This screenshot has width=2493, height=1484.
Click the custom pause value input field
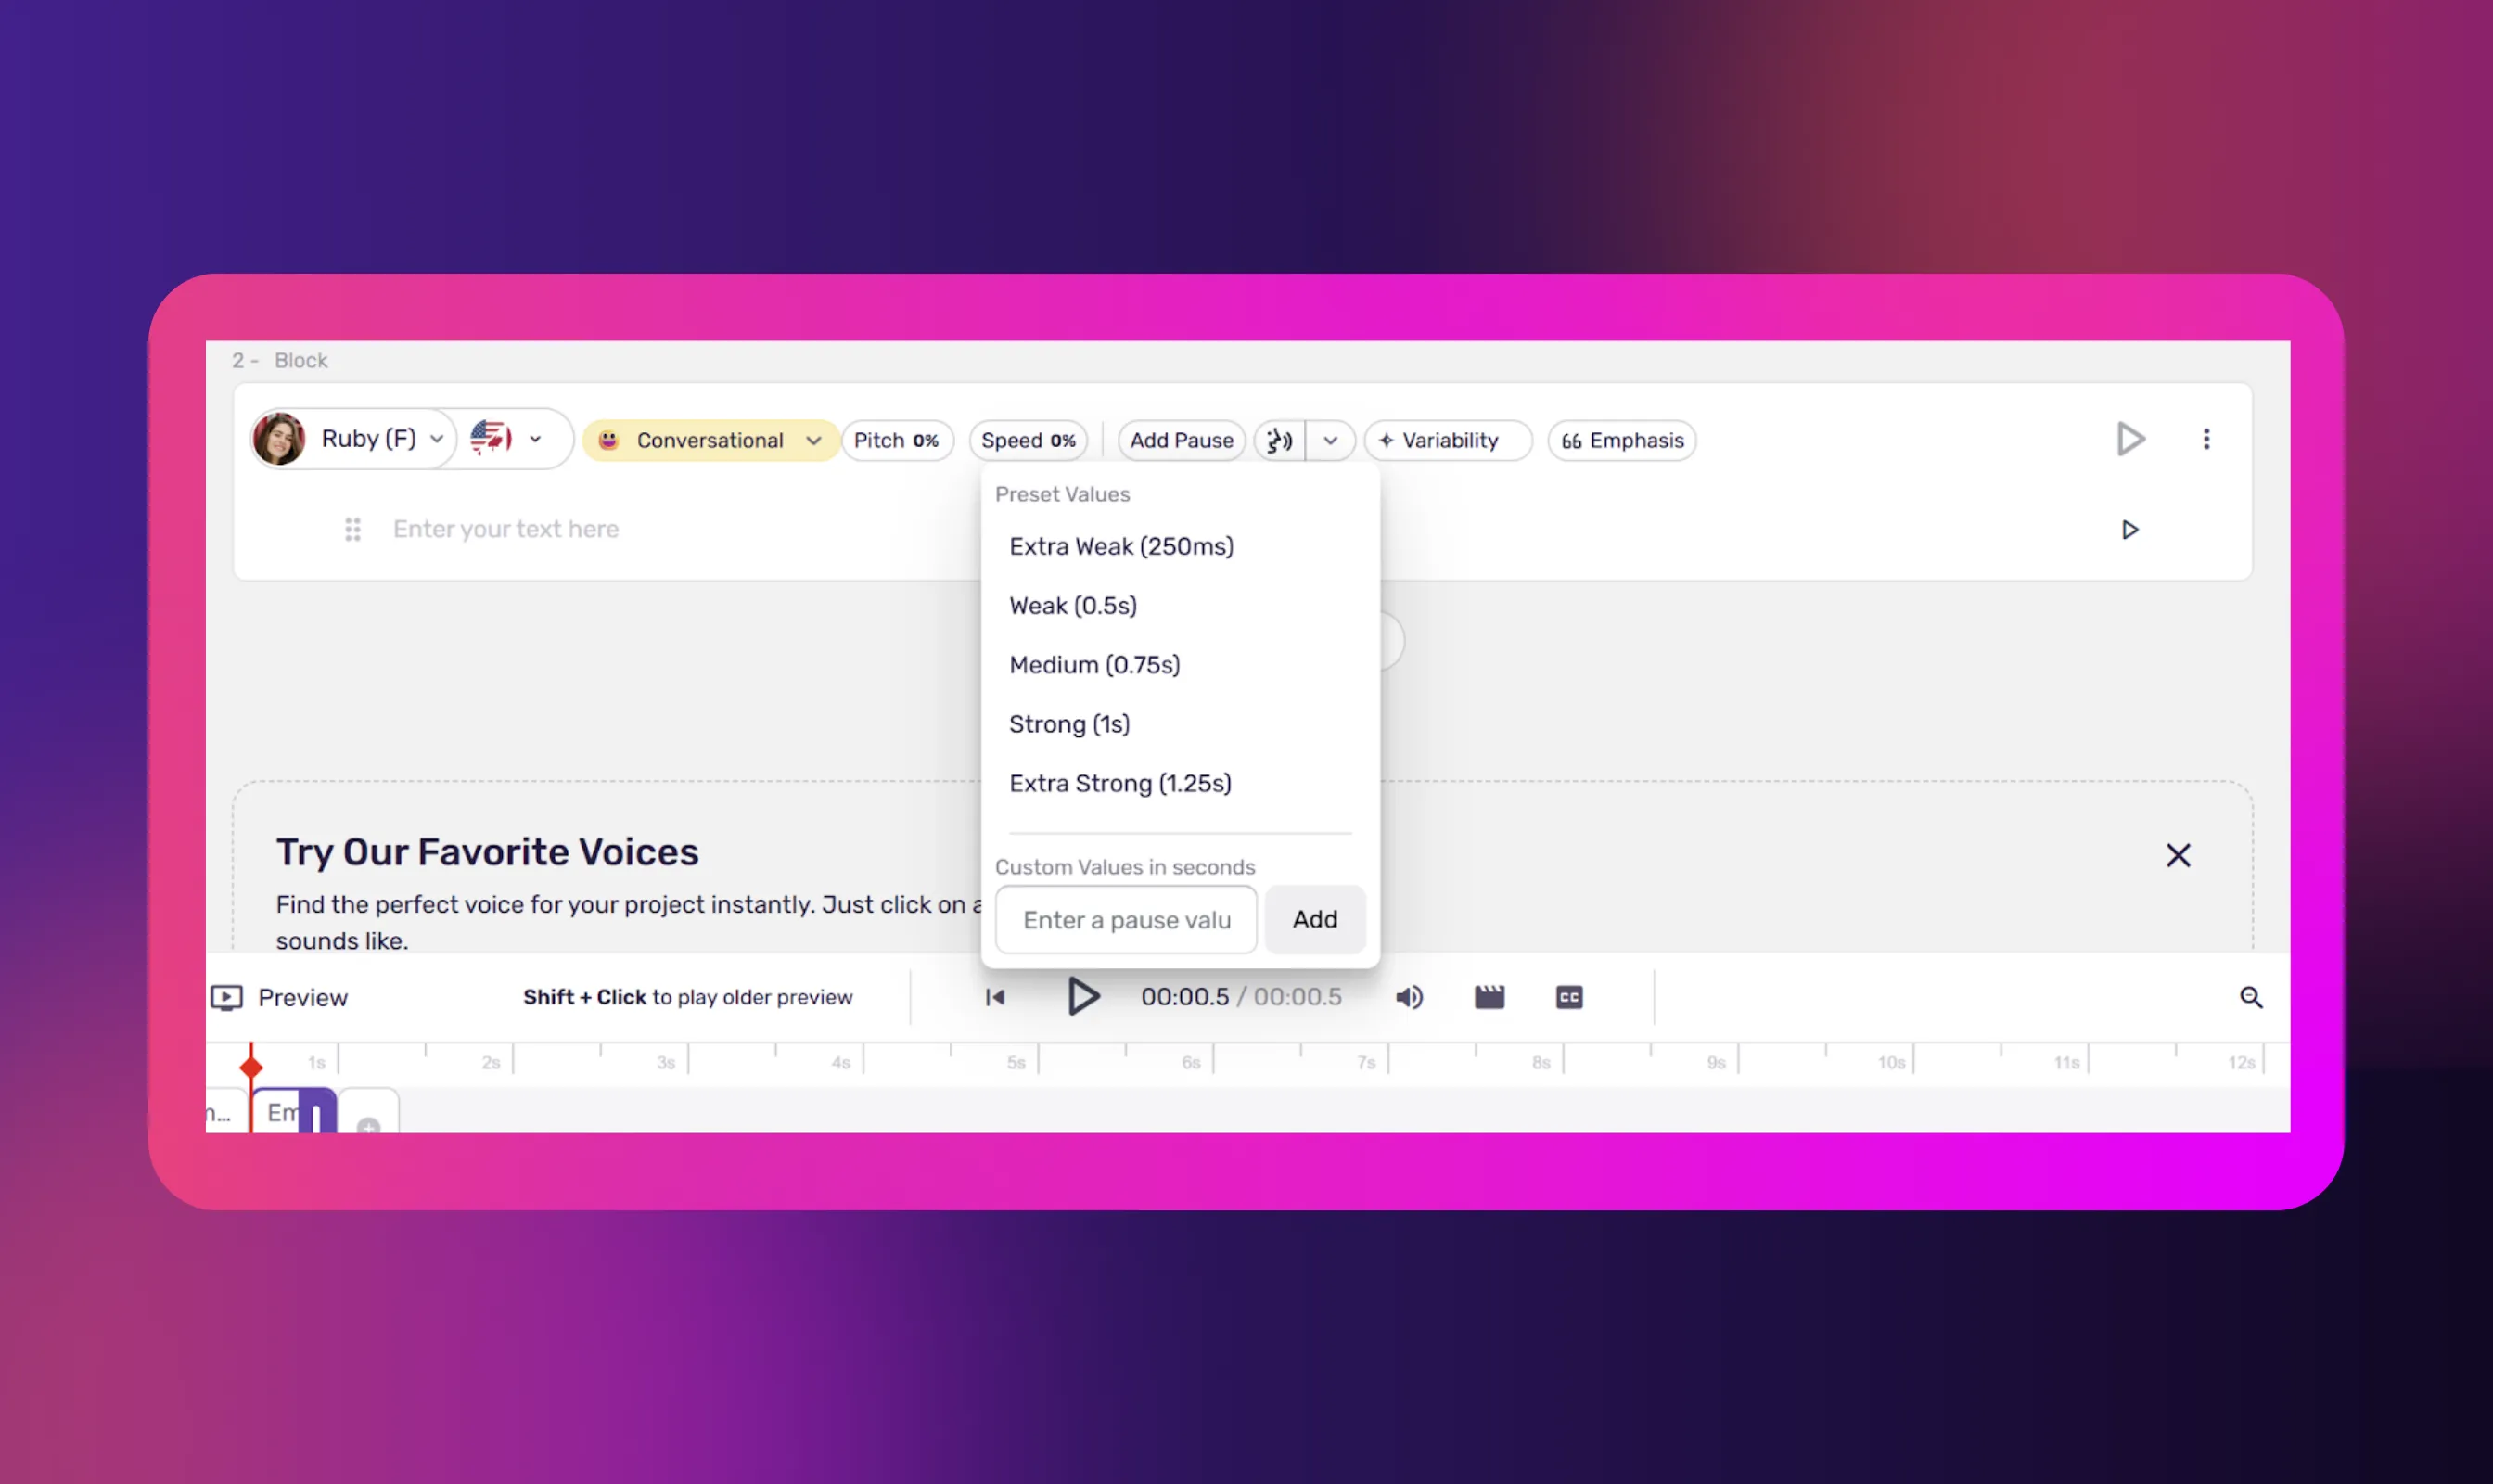click(x=1126, y=919)
